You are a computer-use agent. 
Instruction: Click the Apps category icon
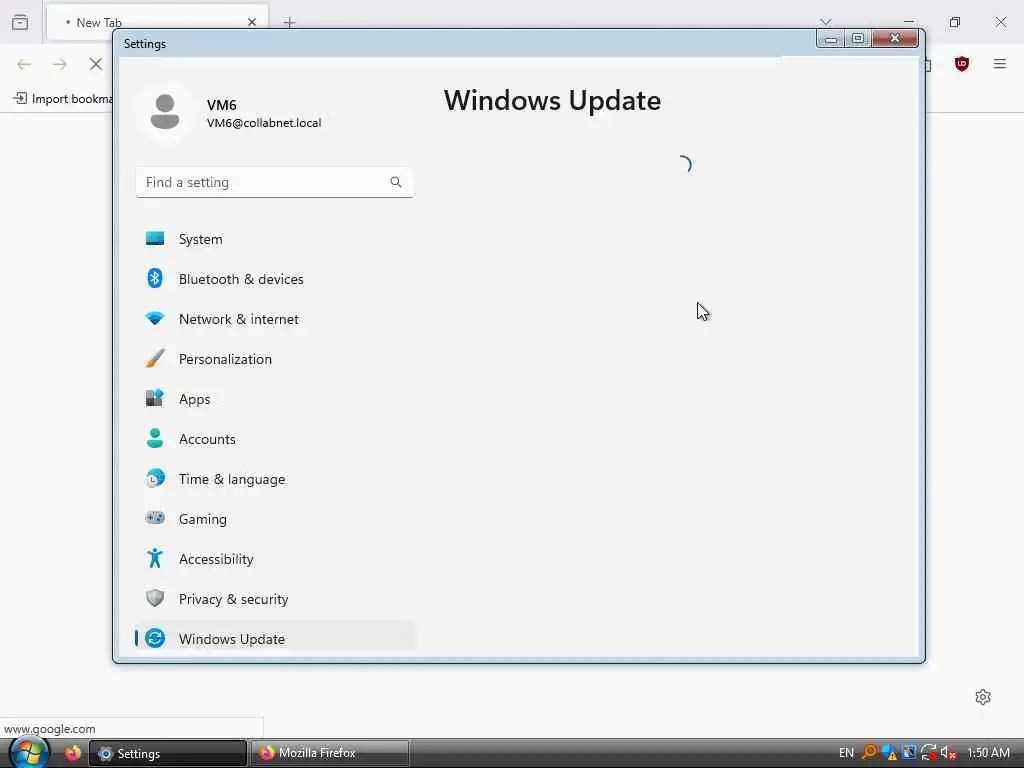(155, 398)
